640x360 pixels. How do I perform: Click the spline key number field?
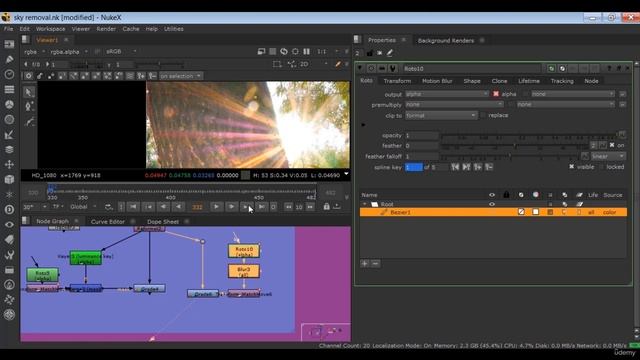click(x=414, y=167)
